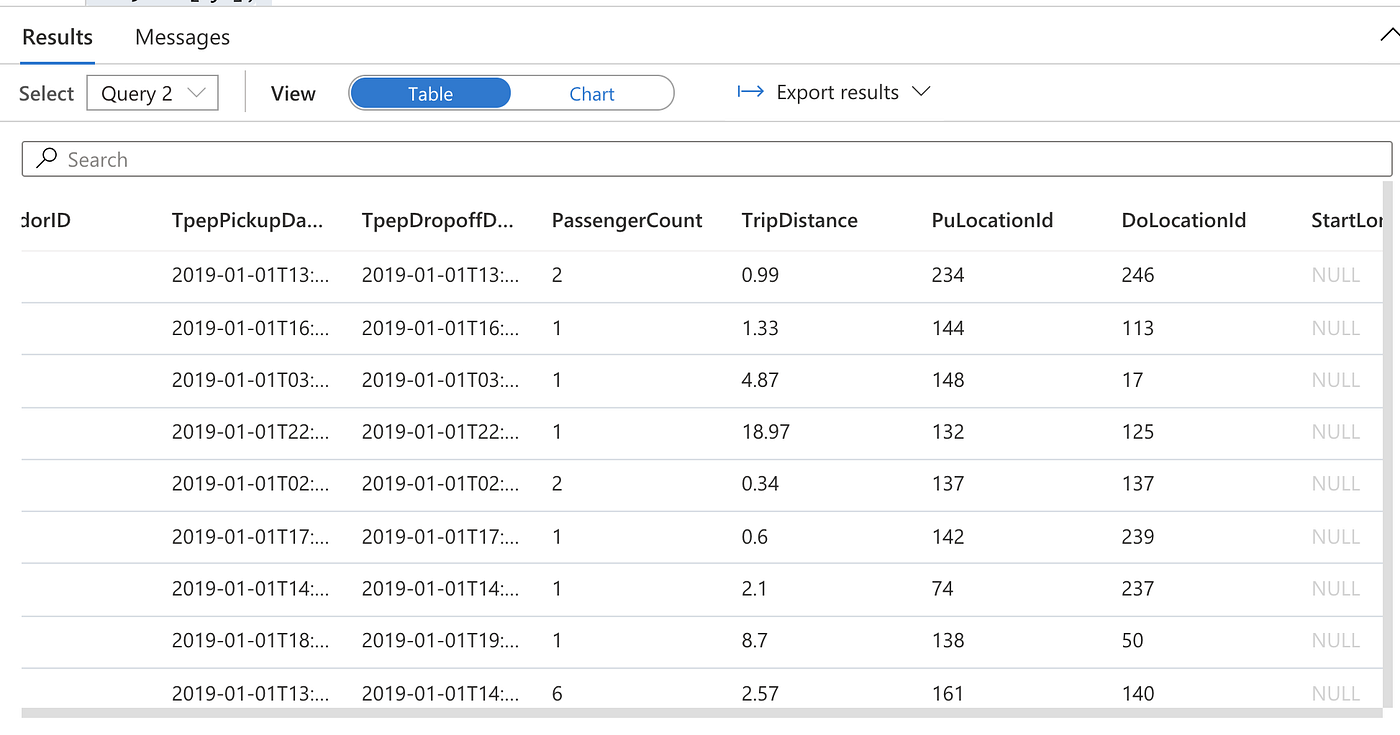
Task: Click DoLocationId column header
Action: (1184, 221)
